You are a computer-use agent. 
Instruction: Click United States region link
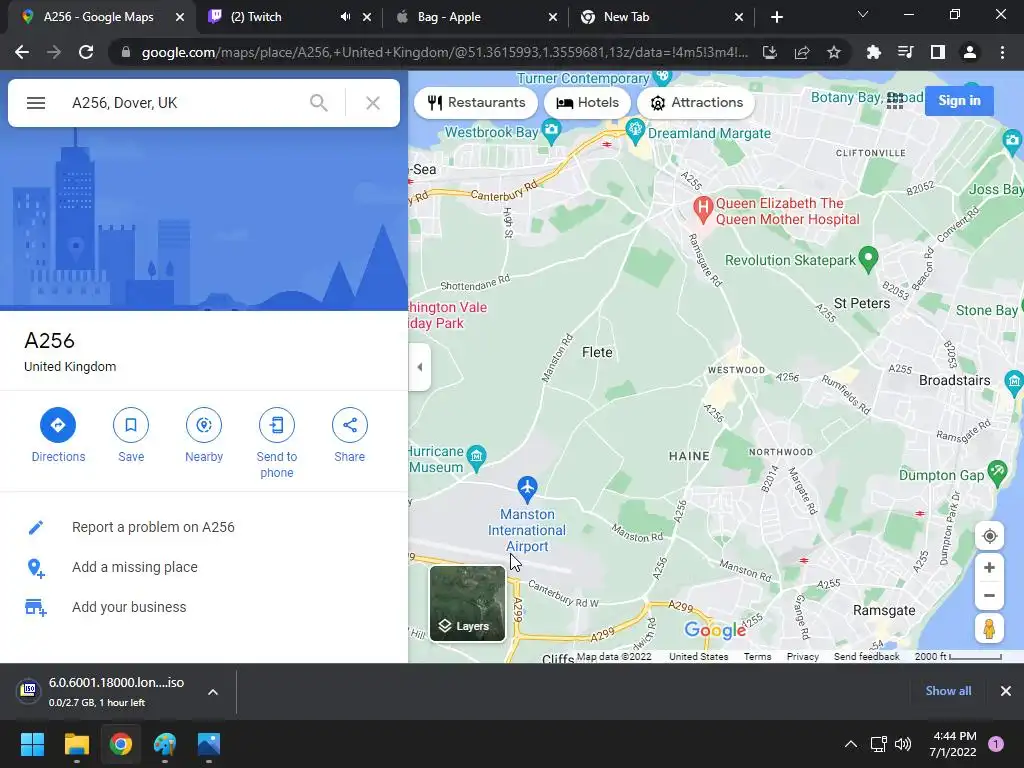[698, 656]
